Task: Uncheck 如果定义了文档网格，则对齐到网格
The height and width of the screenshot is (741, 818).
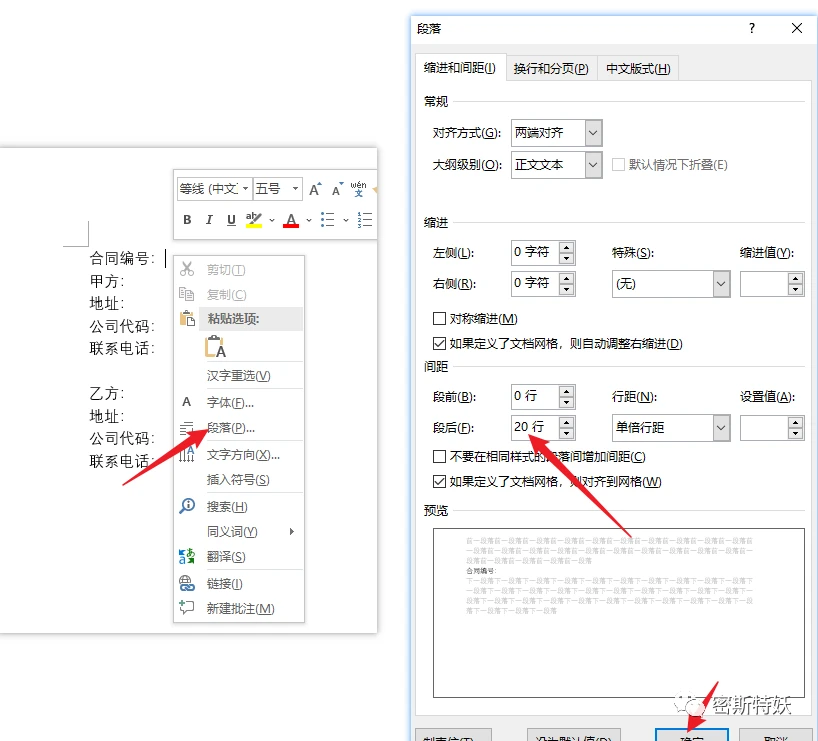Action: 440,481
